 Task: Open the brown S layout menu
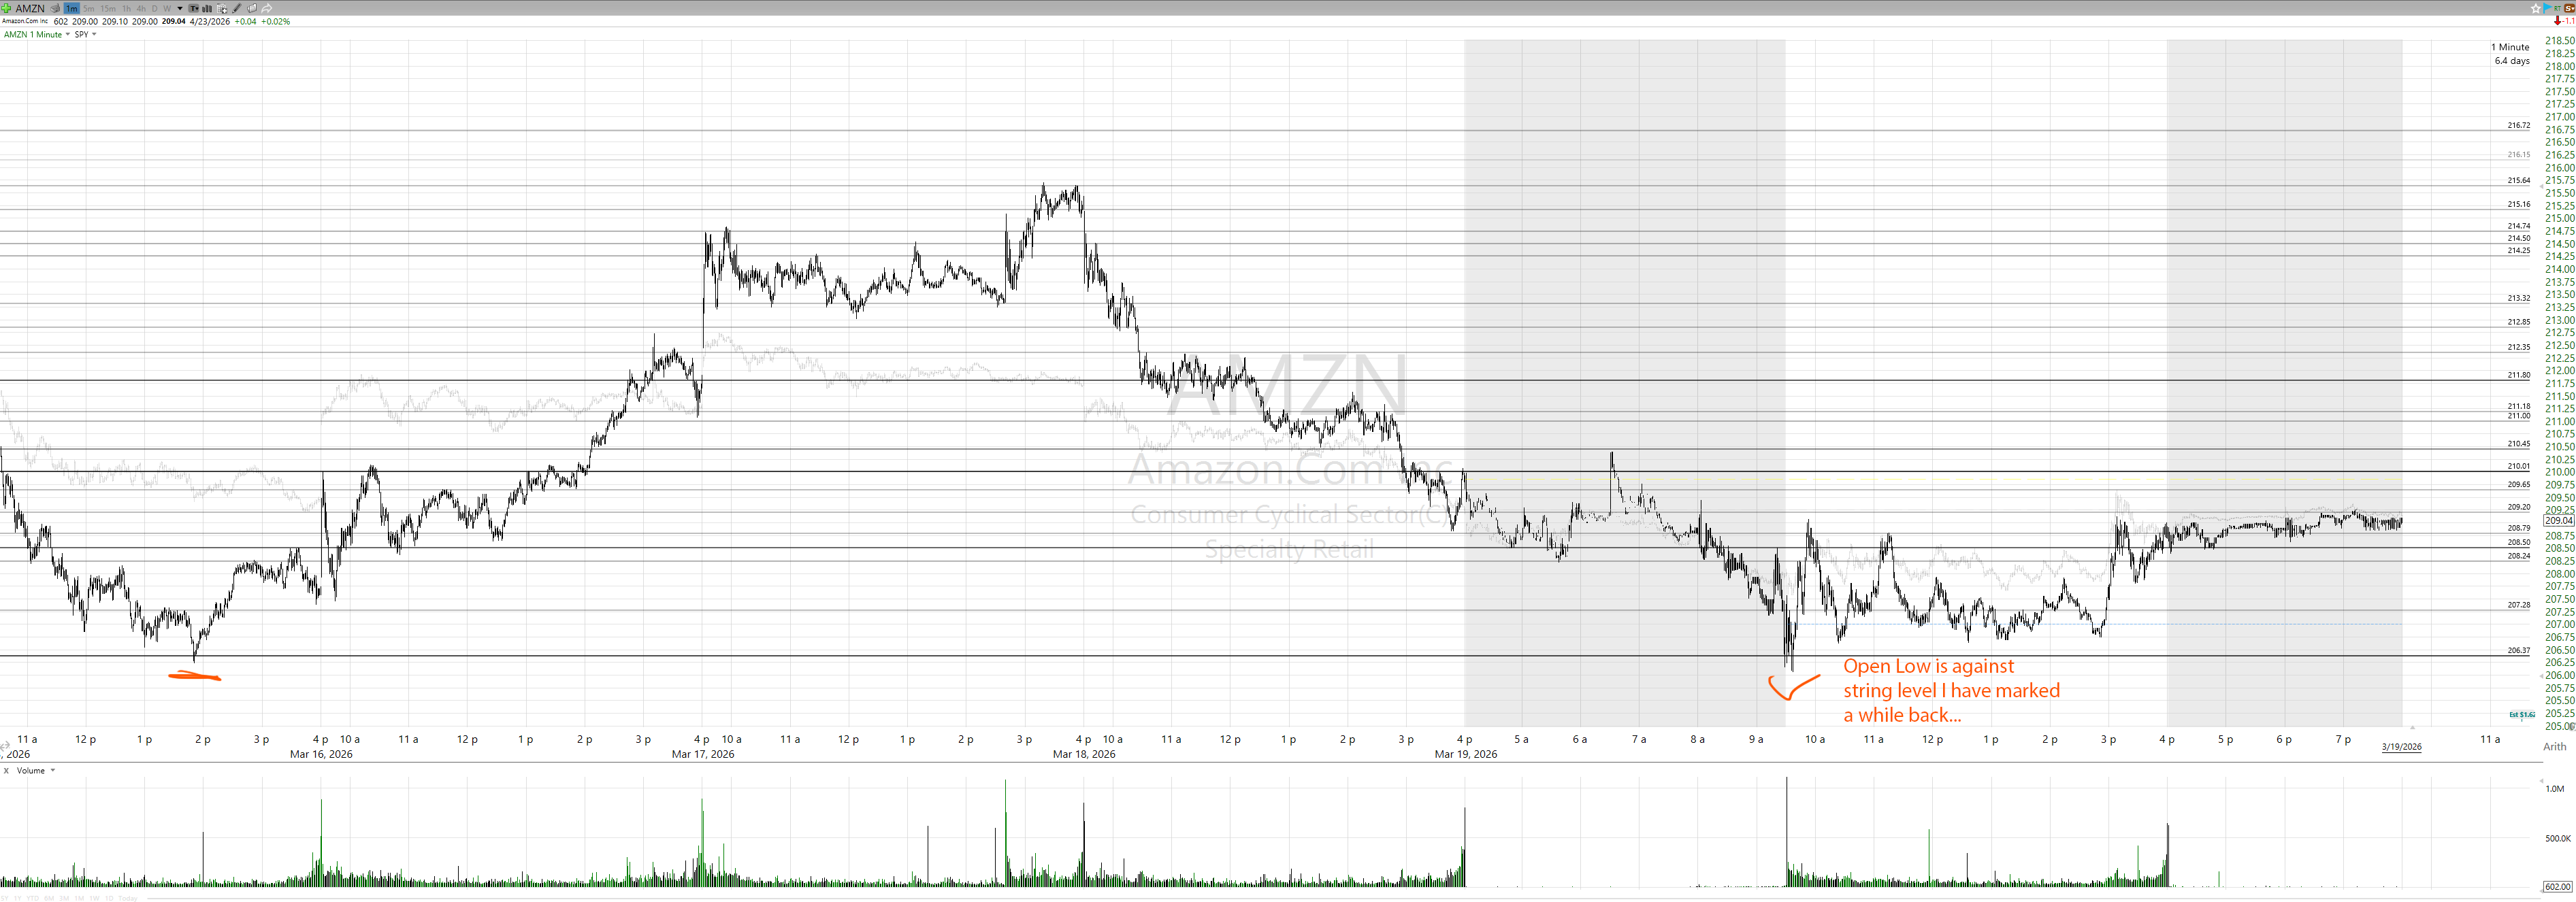(x=2570, y=8)
